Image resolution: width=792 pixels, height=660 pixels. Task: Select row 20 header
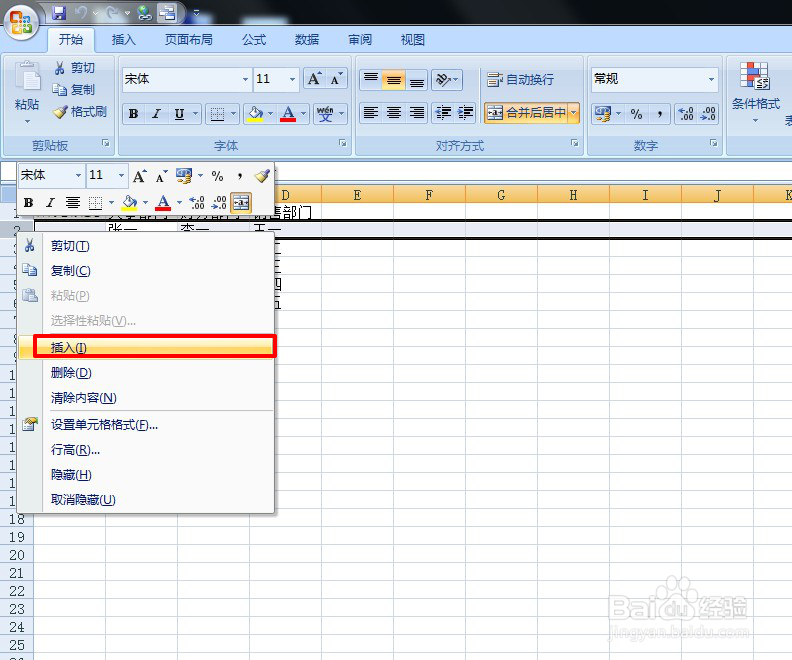(x=17, y=555)
